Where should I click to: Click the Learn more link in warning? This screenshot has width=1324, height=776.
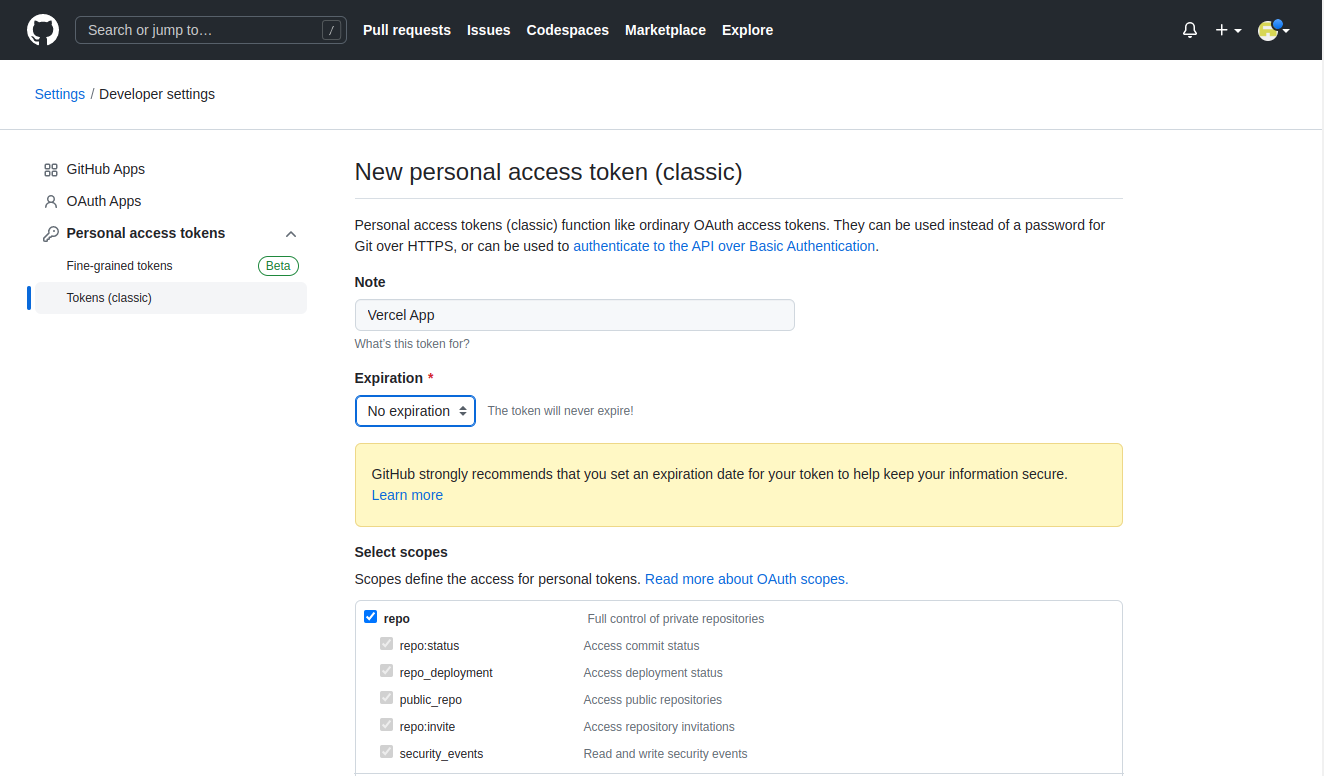407,495
